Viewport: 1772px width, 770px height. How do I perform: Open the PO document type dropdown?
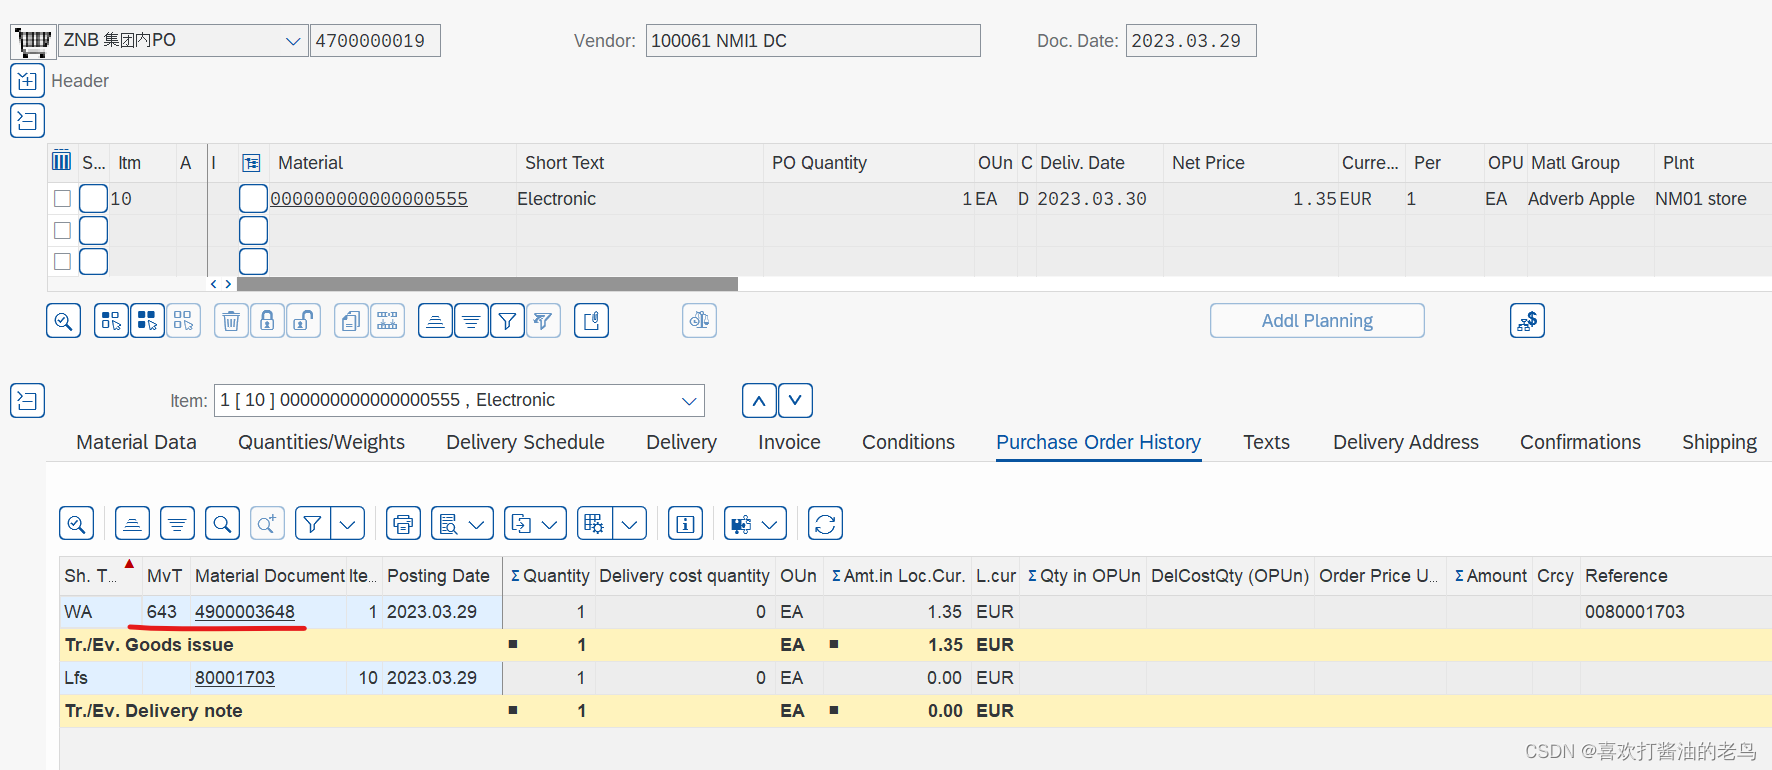pyautogui.click(x=292, y=41)
